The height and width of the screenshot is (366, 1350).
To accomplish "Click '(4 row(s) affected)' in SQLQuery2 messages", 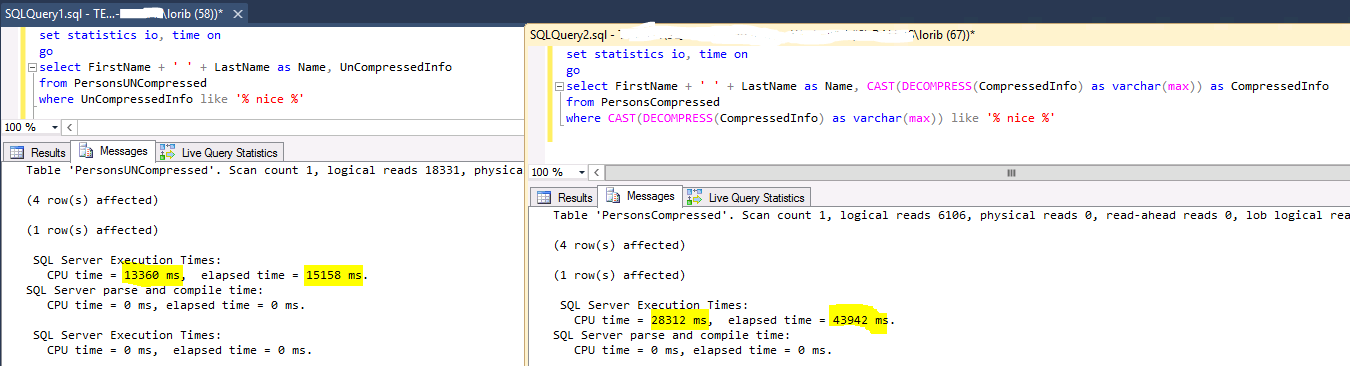I will (619, 245).
